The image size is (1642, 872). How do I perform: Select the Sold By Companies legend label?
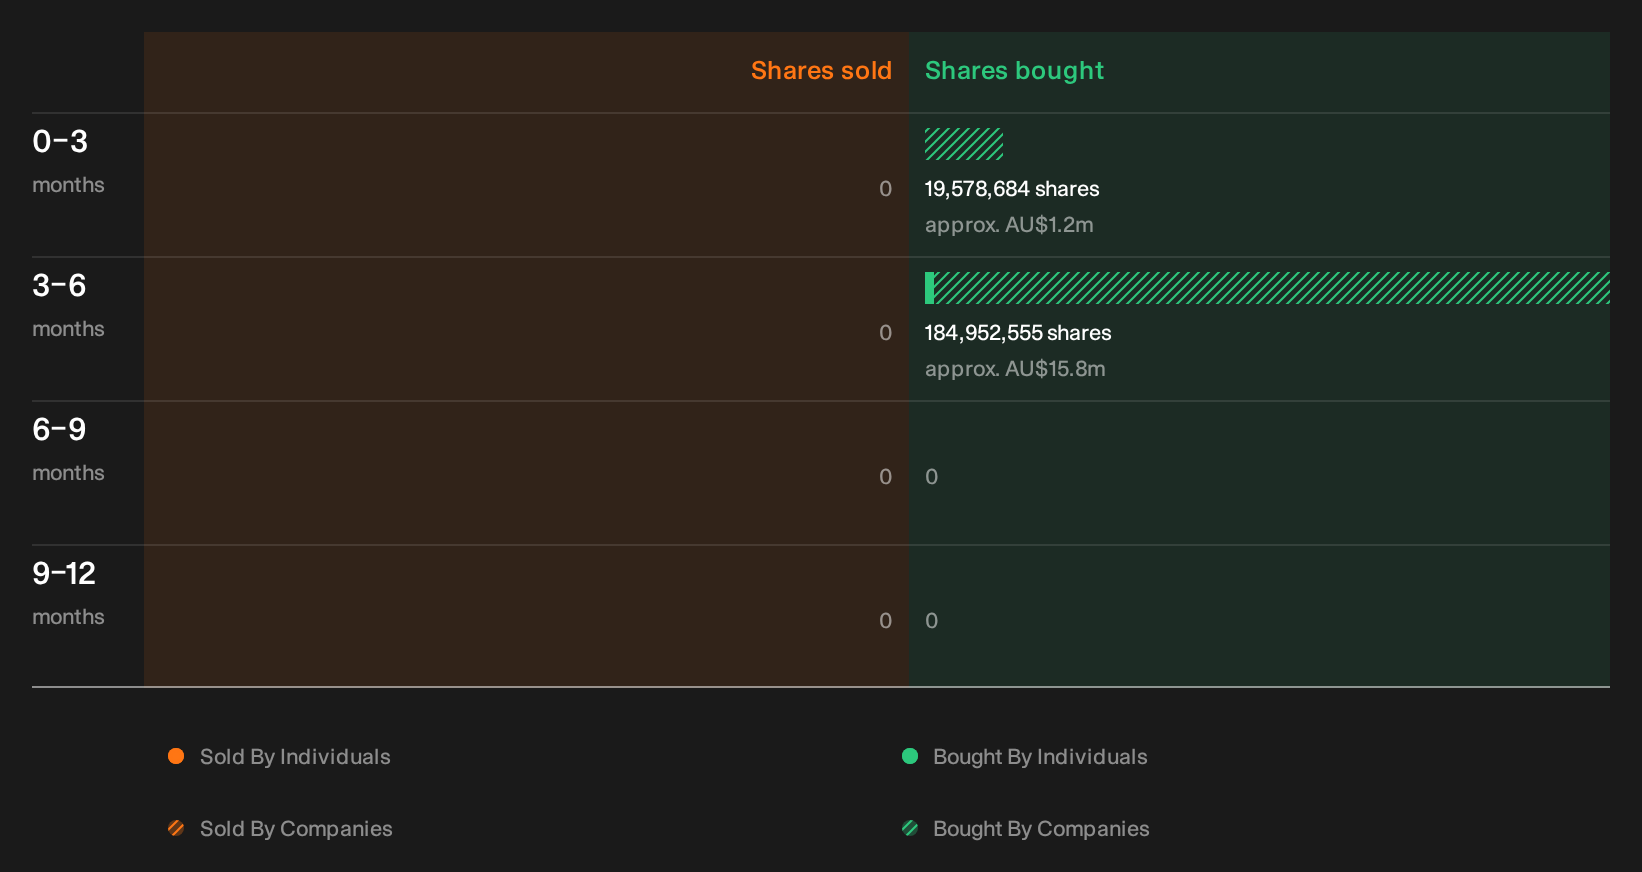[296, 829]
